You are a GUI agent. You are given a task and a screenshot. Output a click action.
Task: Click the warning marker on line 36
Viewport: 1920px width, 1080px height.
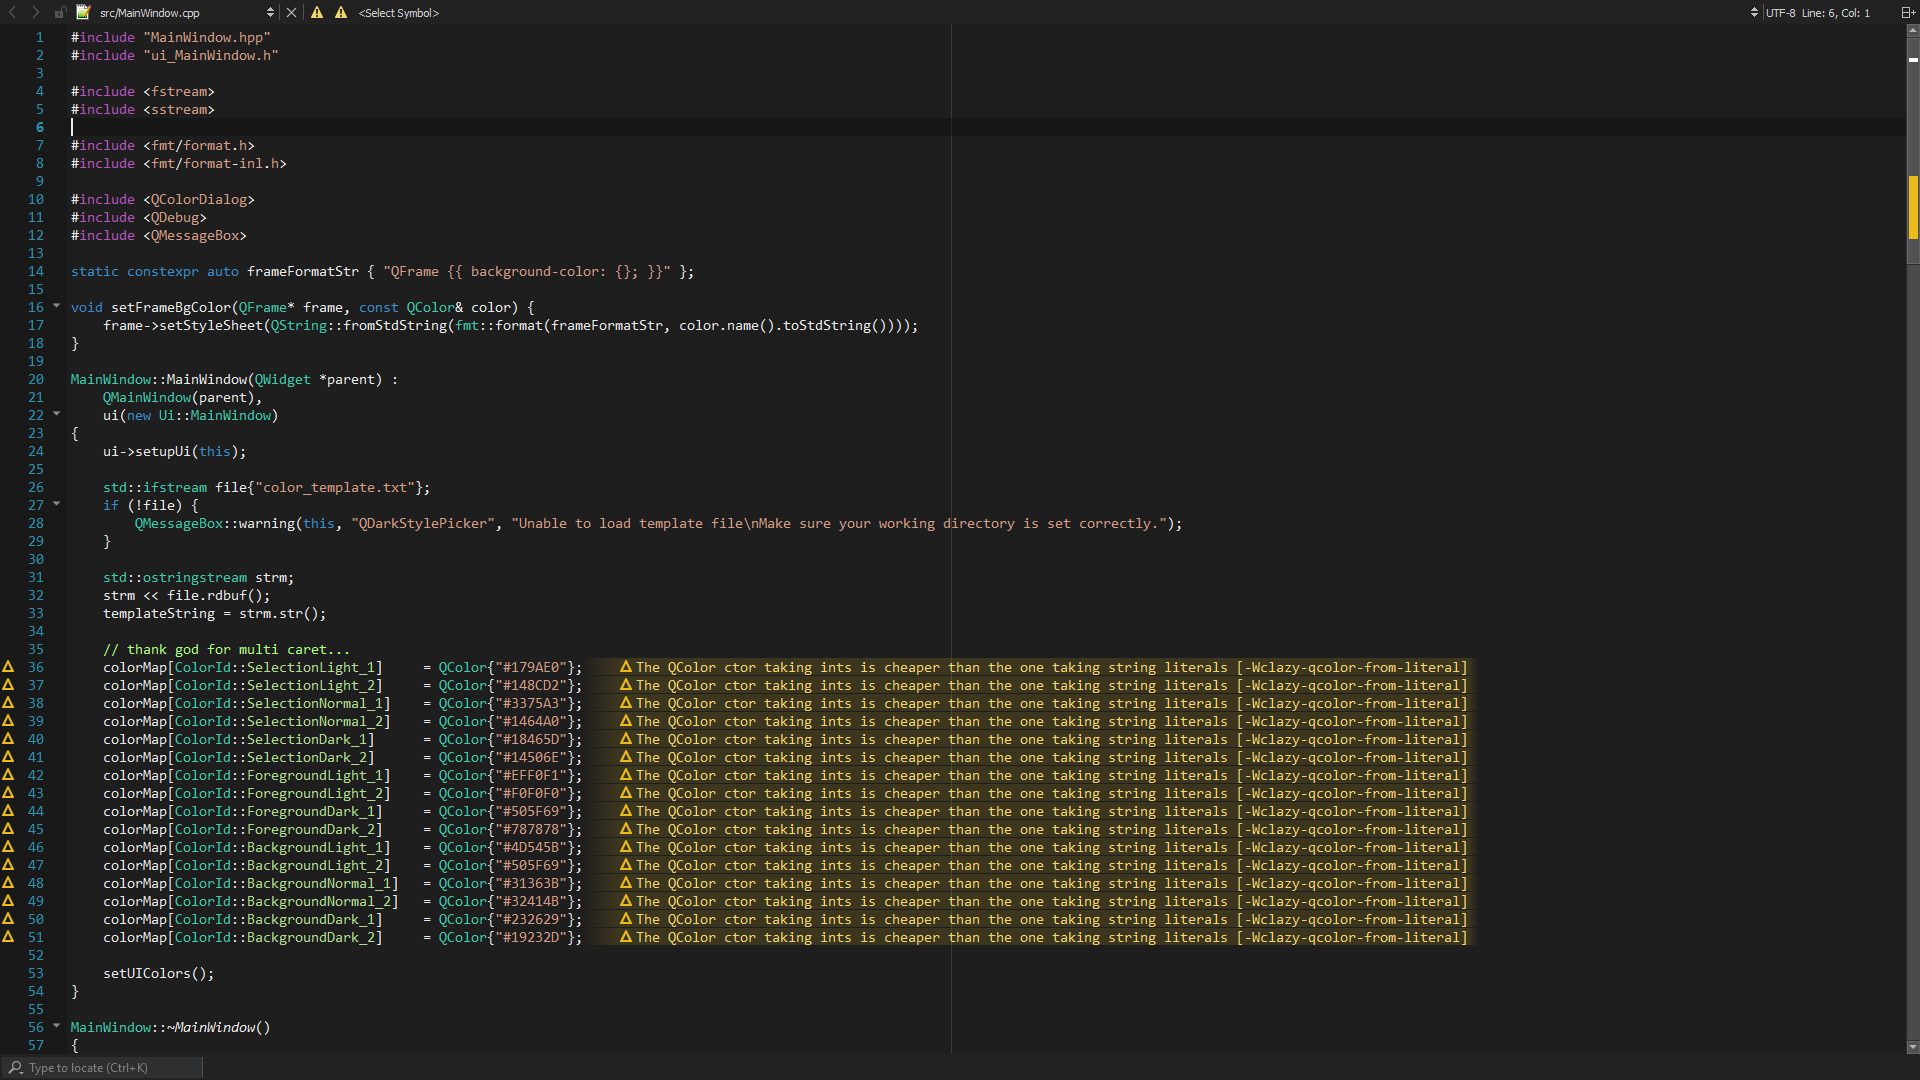click(x=8, y=667)
